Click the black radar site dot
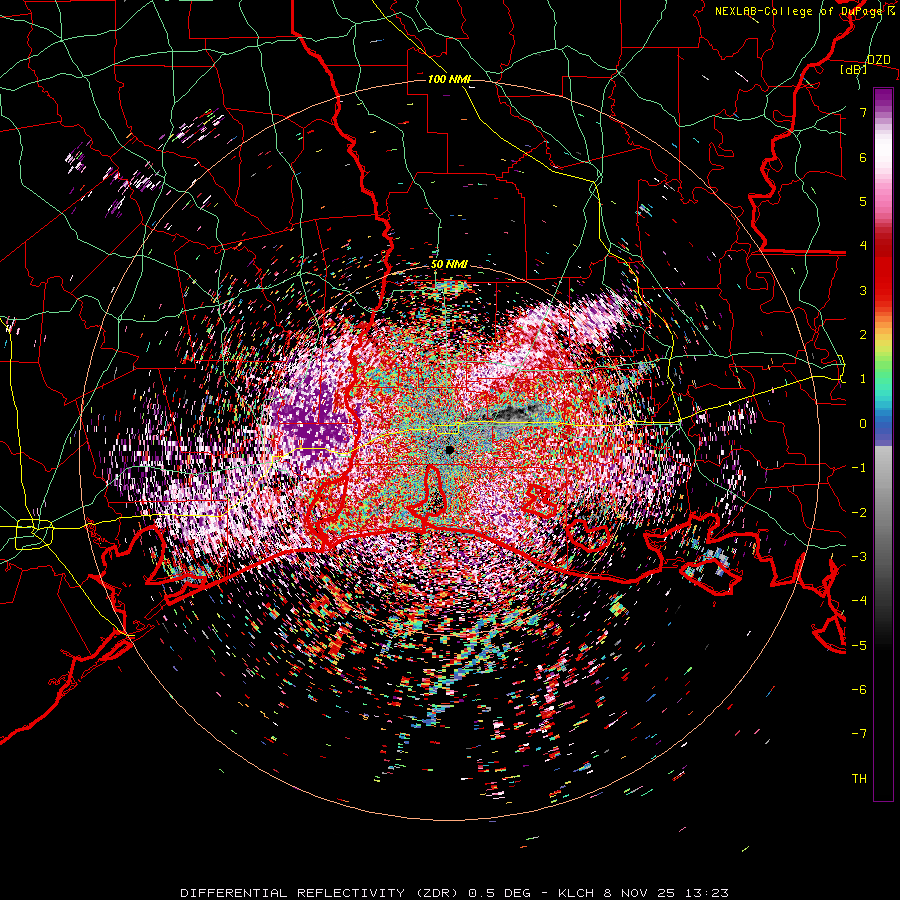This screenshot has height=900, width=900. pyautogui.click(x=449, y=449)
